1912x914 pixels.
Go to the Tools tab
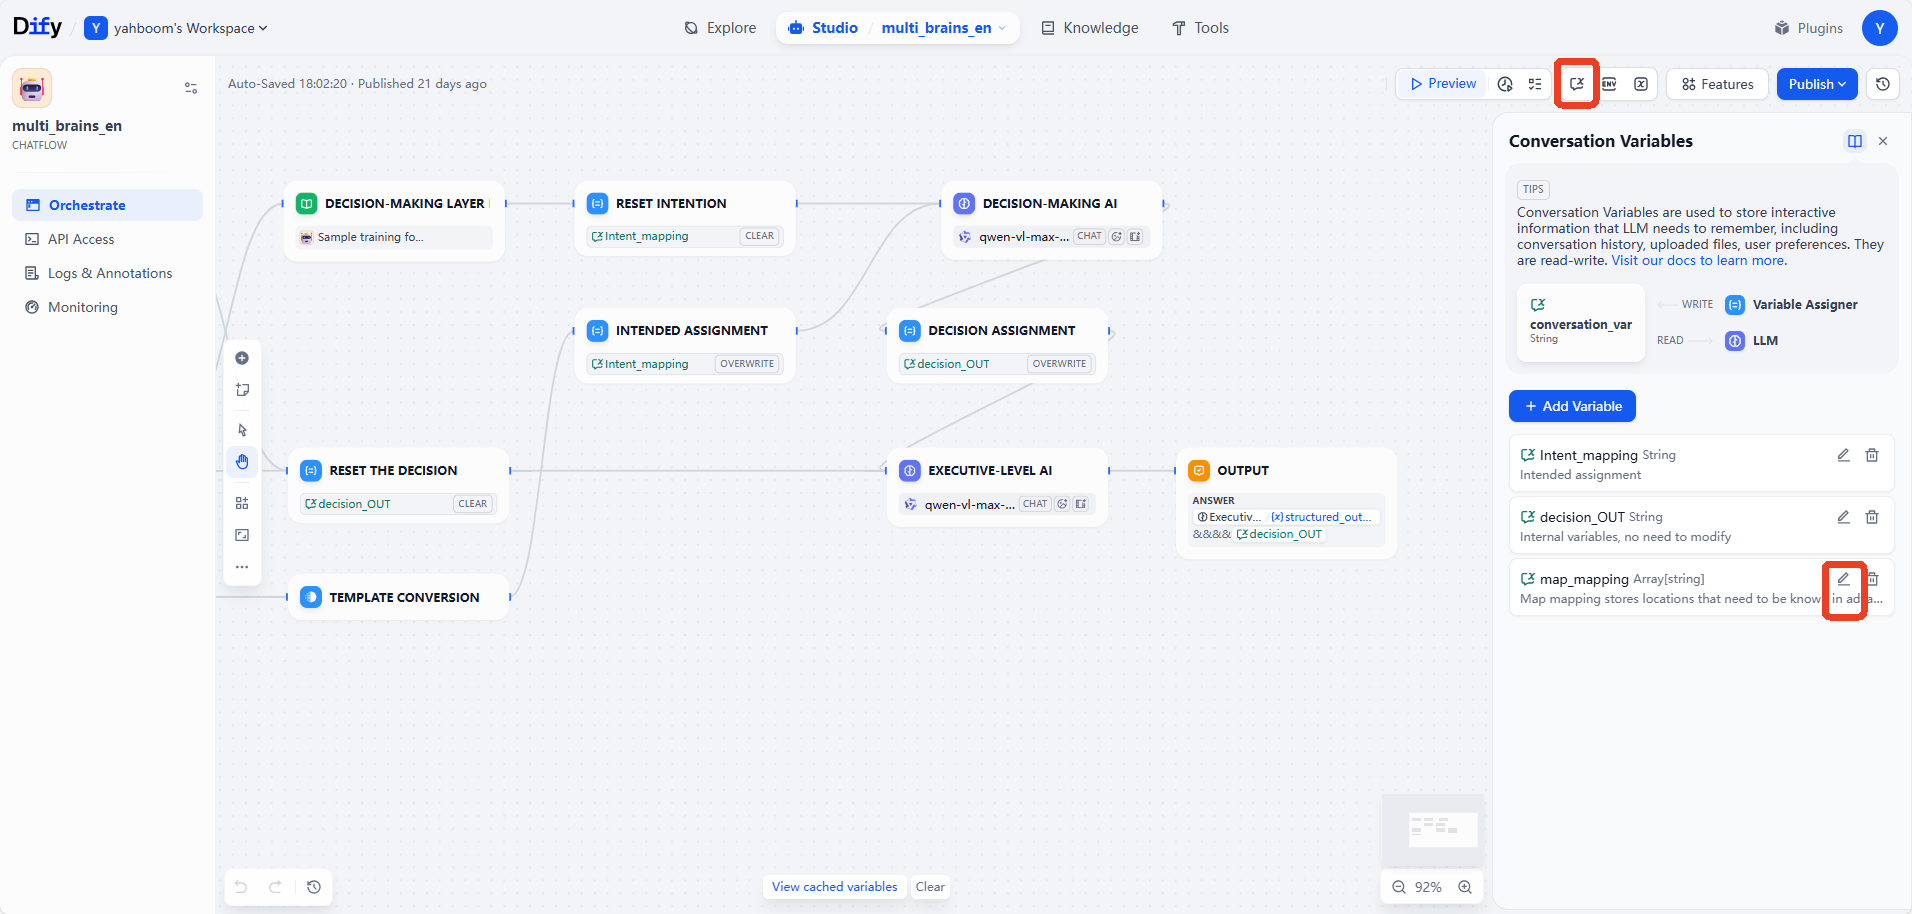pyautogui.click(x=1200, y=28)
